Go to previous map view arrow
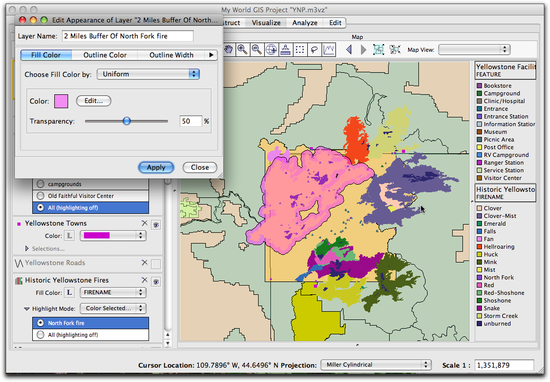Image resolution: width=550 pixels, height=382 pixels. (x=349, y=49)
